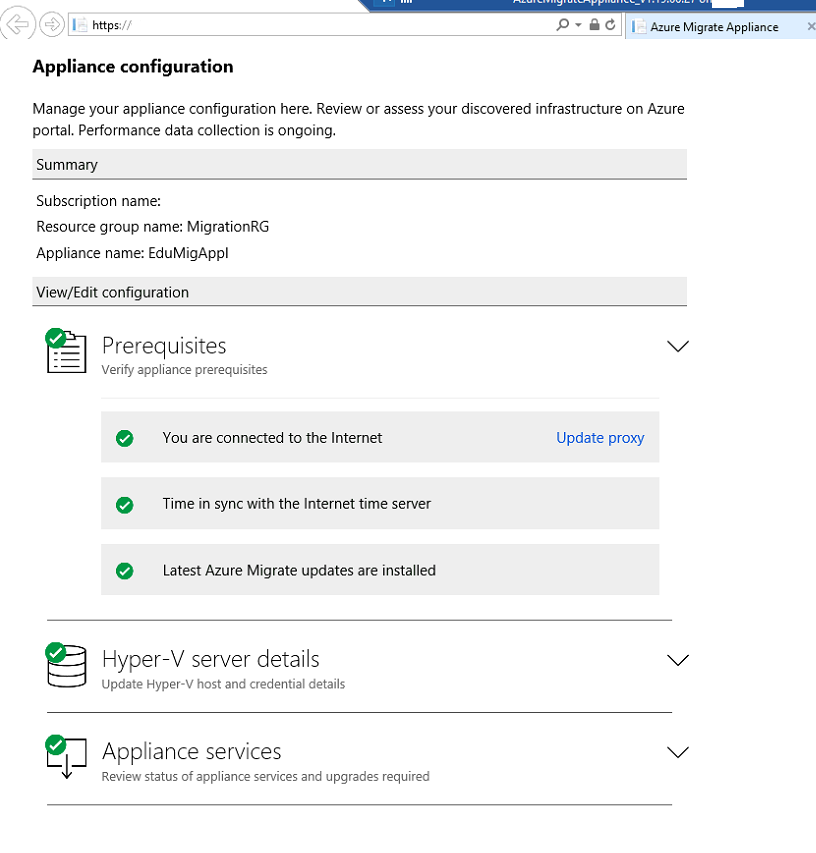The width and height of the screenshot is (816, 853).
Task: Click the Update proxy link
Action: coord(600,438)
